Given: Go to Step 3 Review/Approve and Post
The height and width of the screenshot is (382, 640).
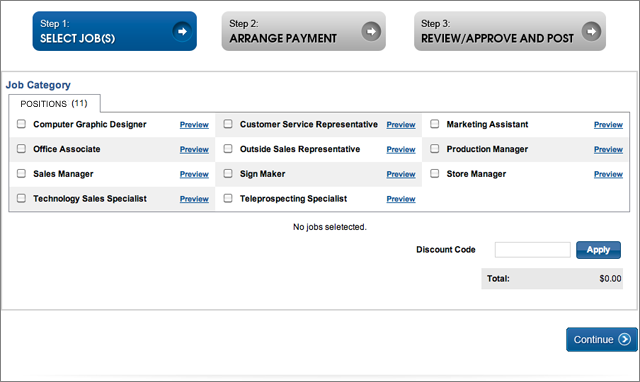Looking at the screenshot, I should click(510, 31).
